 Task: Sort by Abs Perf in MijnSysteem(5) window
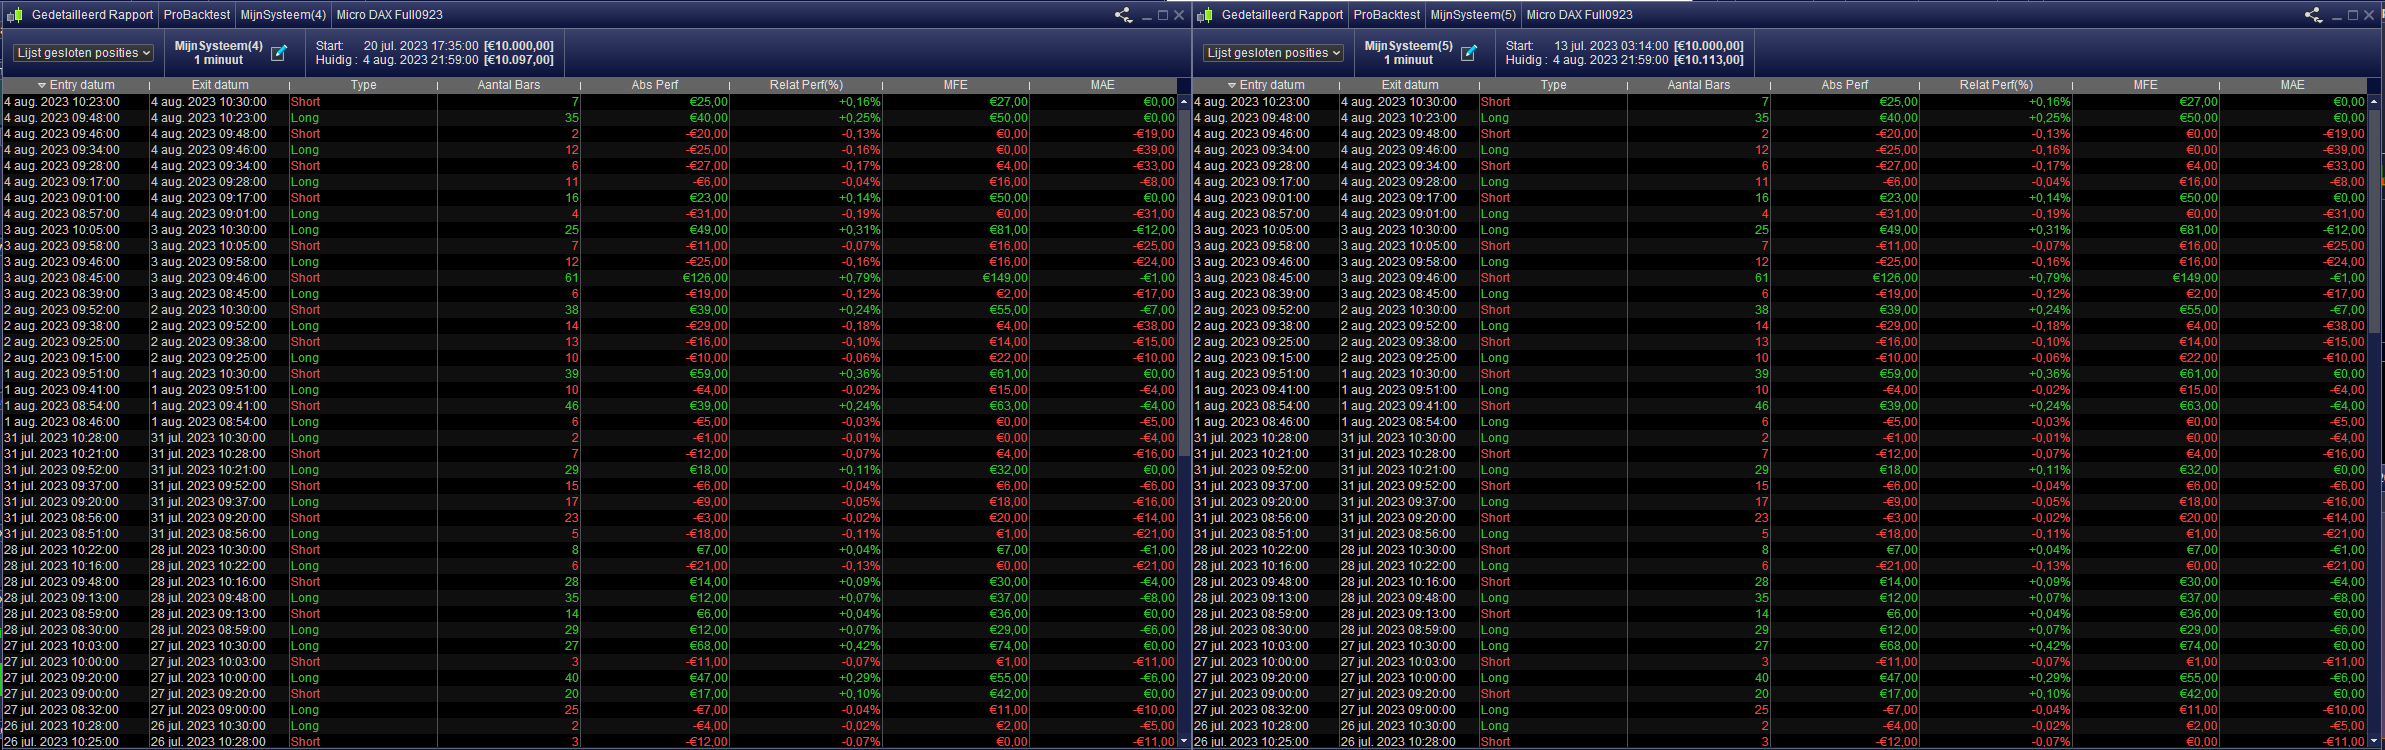[x=1845, y=85]
